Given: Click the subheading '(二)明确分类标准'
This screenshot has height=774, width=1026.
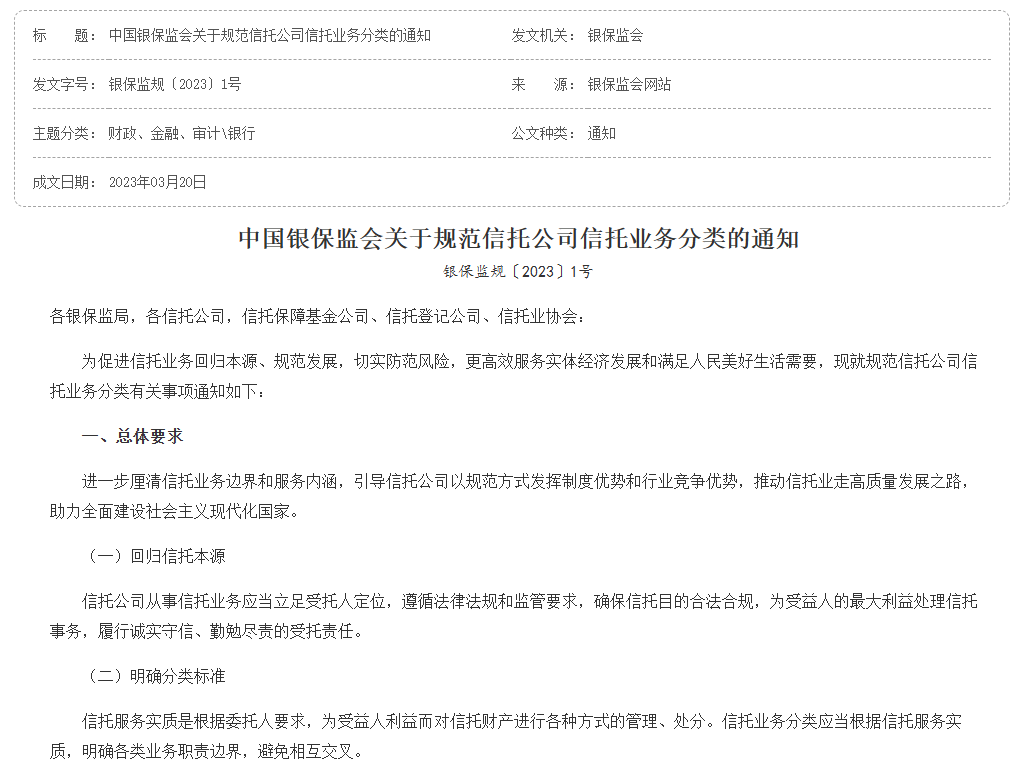Looking at the screenshot, I should (x=154, y=677).
